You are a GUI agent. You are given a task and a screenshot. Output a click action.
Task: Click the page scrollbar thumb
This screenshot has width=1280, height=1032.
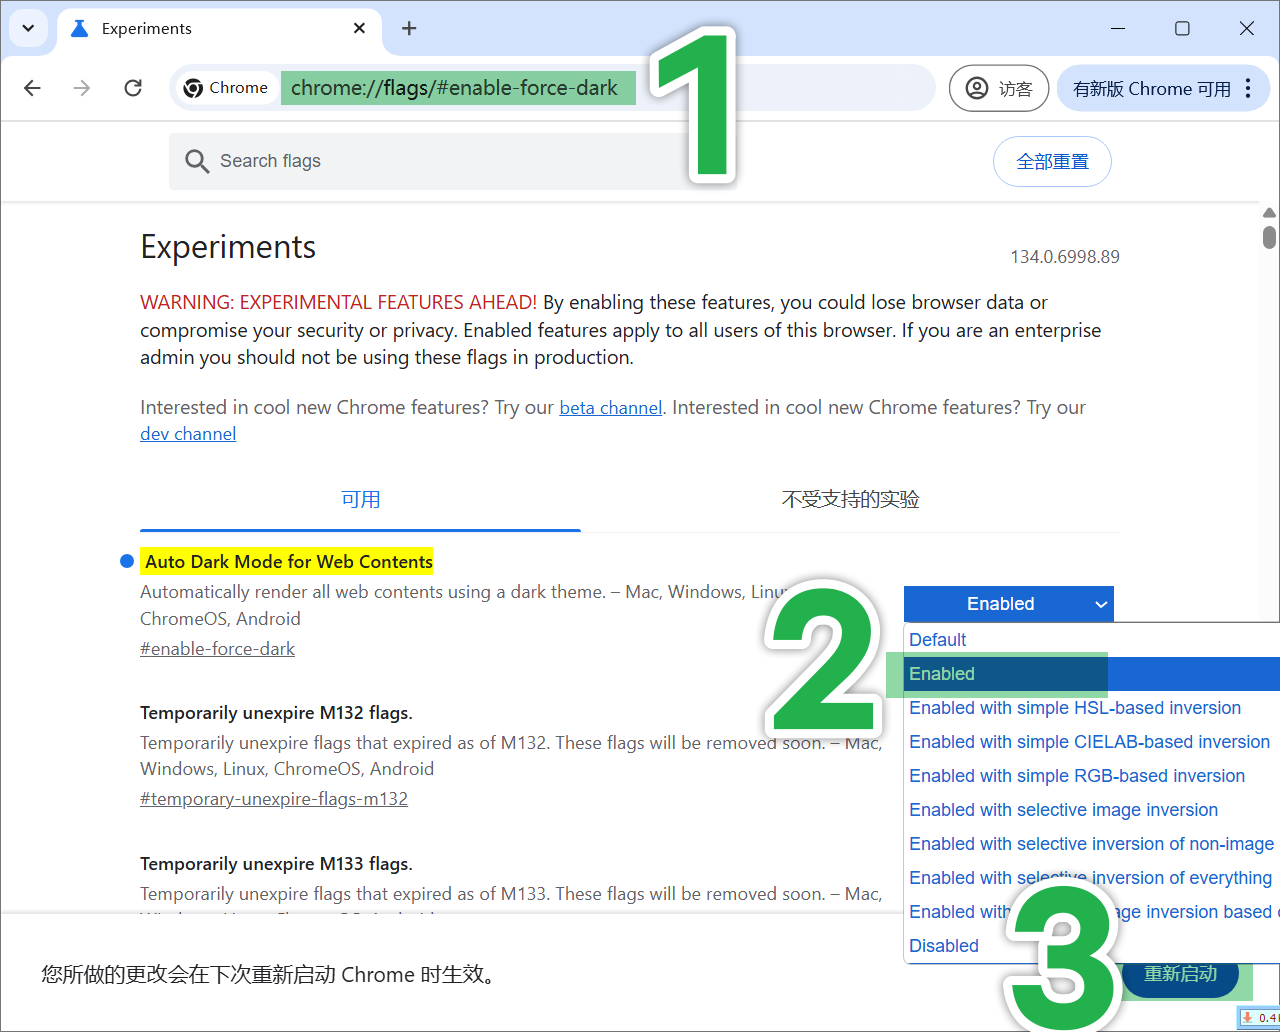tap(1269, 237)
